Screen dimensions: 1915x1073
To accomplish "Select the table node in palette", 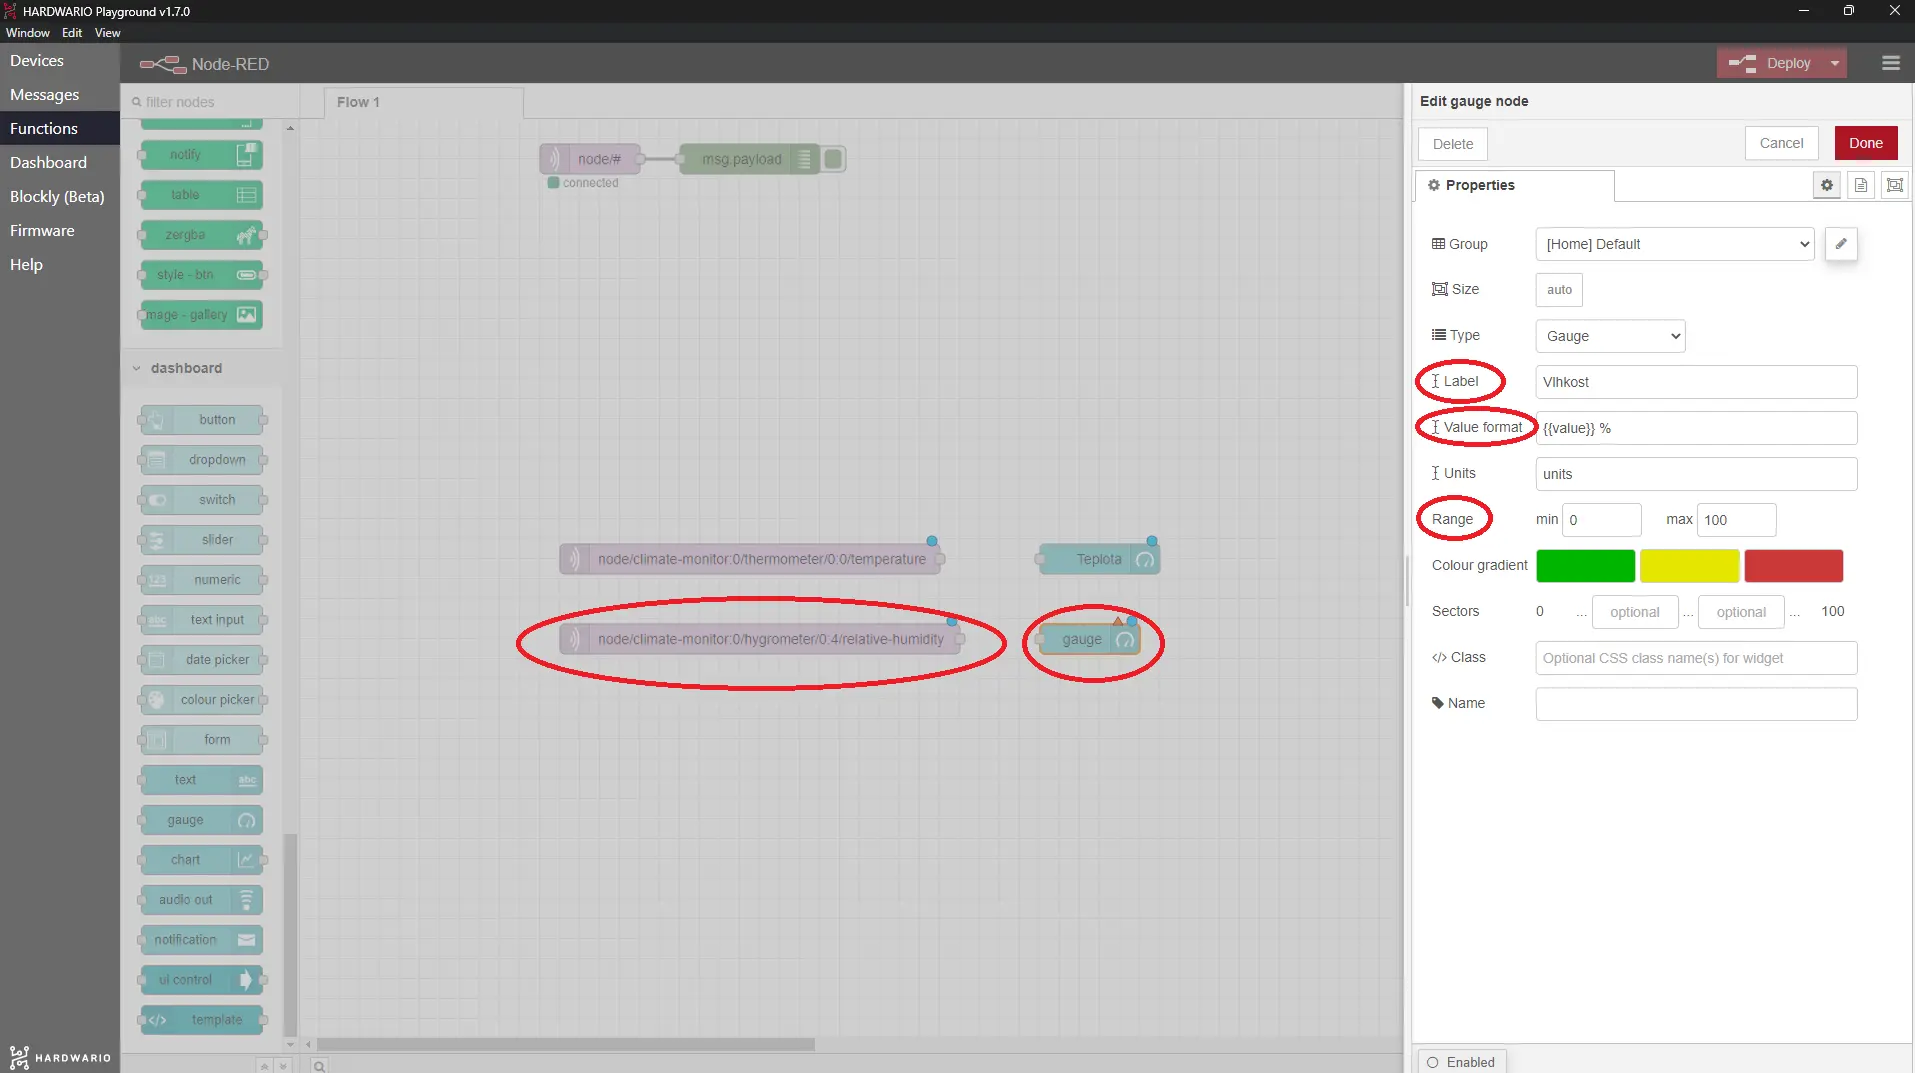I will pos(202,195).
